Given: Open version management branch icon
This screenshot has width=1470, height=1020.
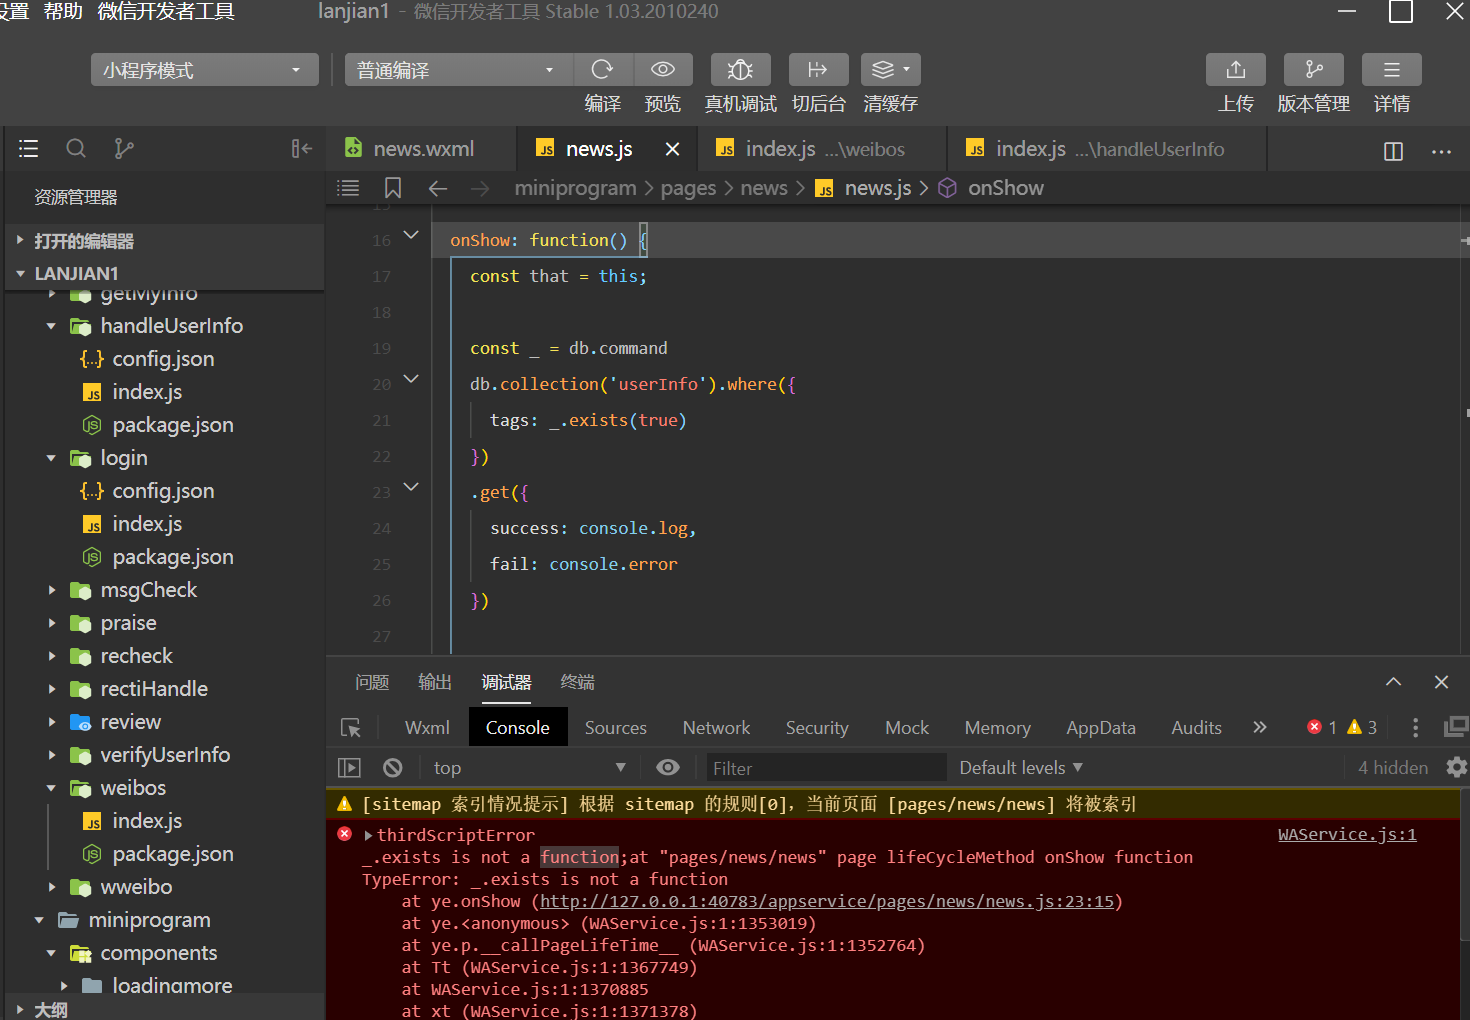Looking at the screenshot, I should pyautogui.click(x=1314, y=69).
